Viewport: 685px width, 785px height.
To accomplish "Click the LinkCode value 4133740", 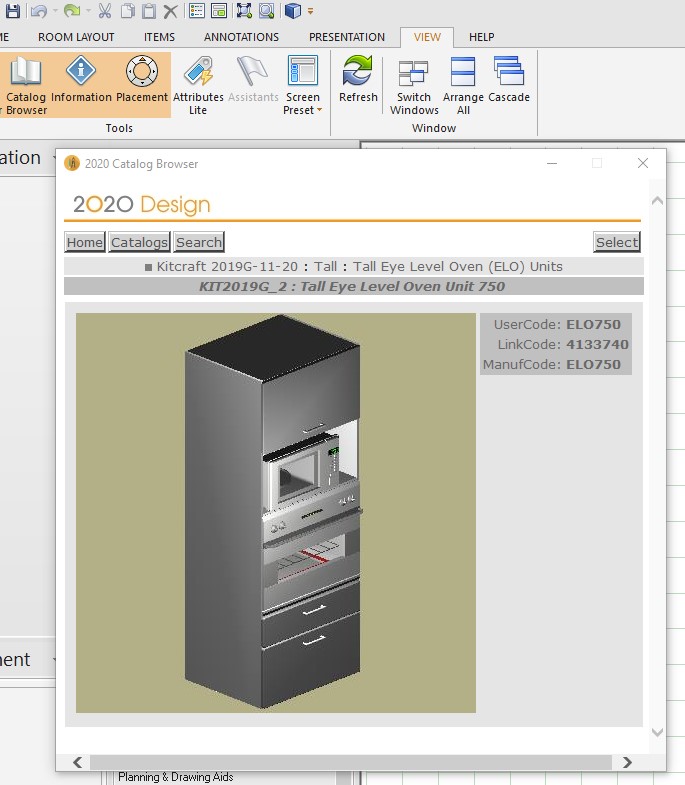I will pyautogui.click(x=597, y=344).
